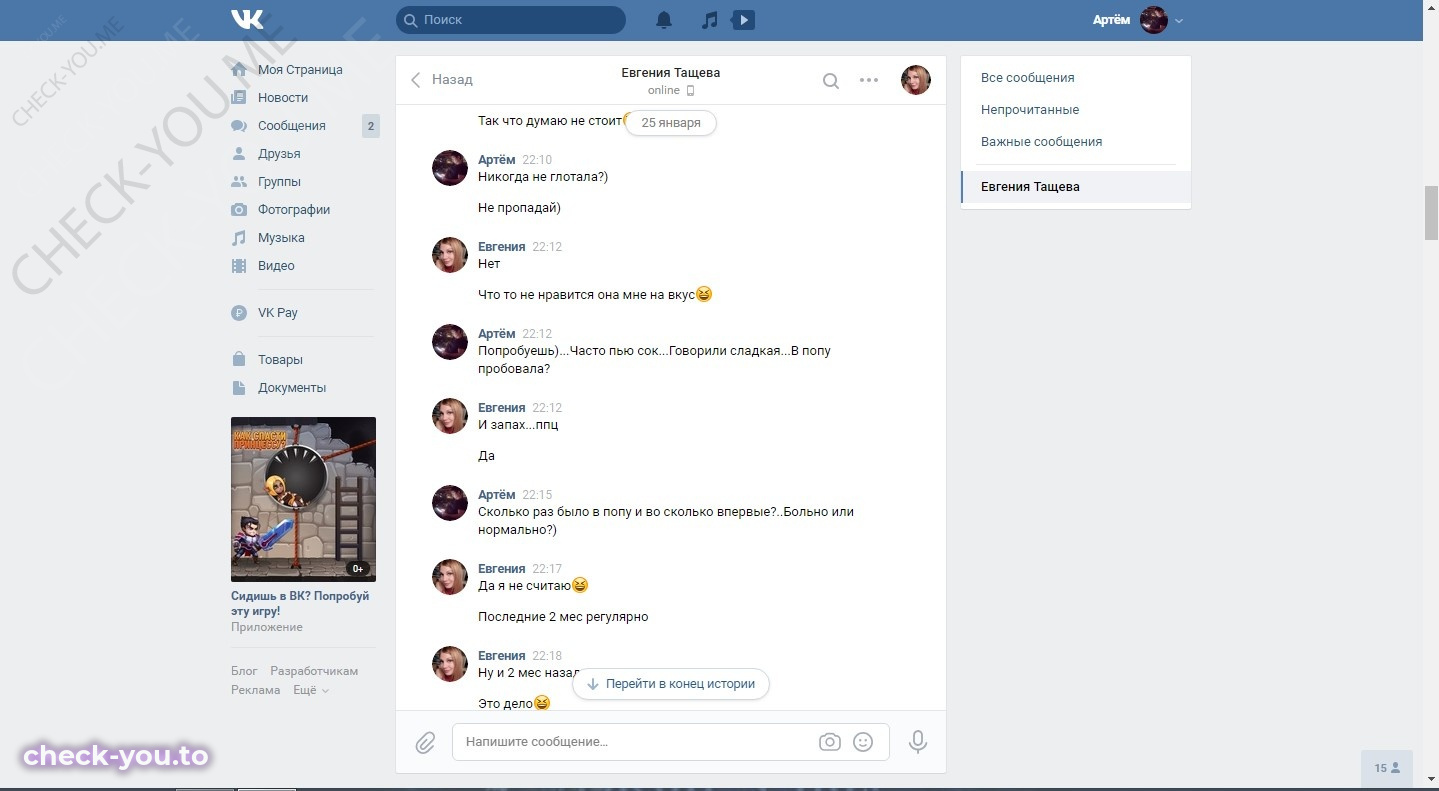This screenshot has height=791, width=1439.
Task: Click the Новости newspaper icon
Action: [x=239, y=98]
